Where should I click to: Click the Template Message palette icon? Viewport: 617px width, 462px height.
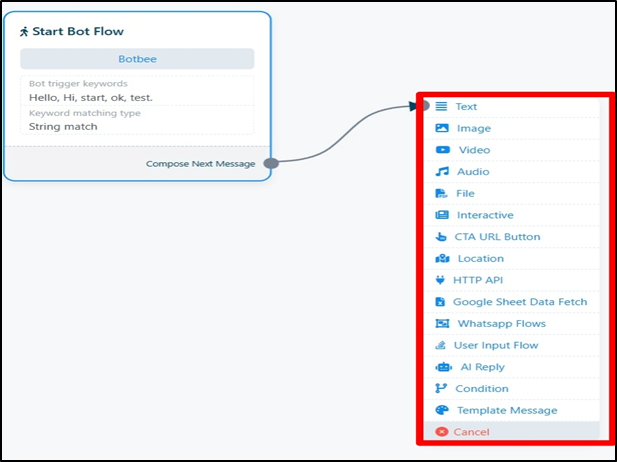point(442,411)
